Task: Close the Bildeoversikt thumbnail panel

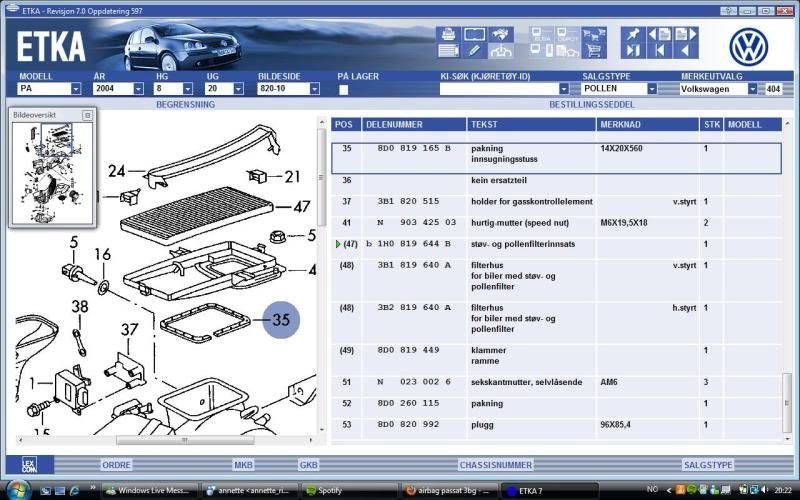Action: coord(87,115)
